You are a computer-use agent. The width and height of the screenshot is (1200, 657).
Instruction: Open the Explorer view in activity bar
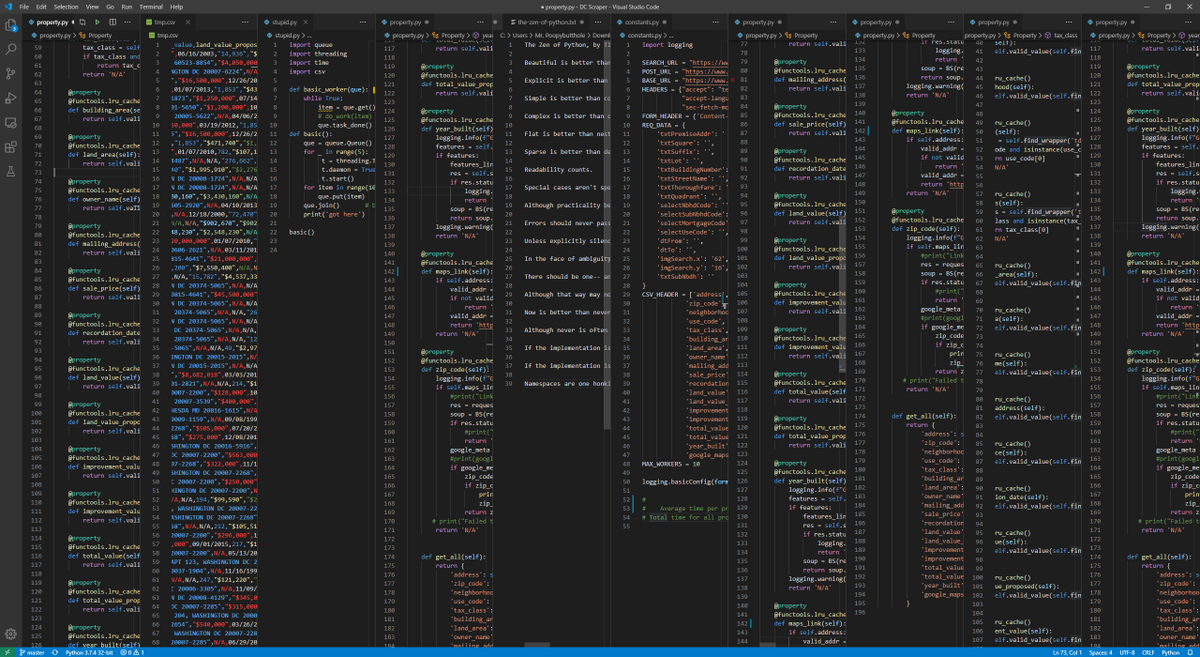[x=11, y=24]
